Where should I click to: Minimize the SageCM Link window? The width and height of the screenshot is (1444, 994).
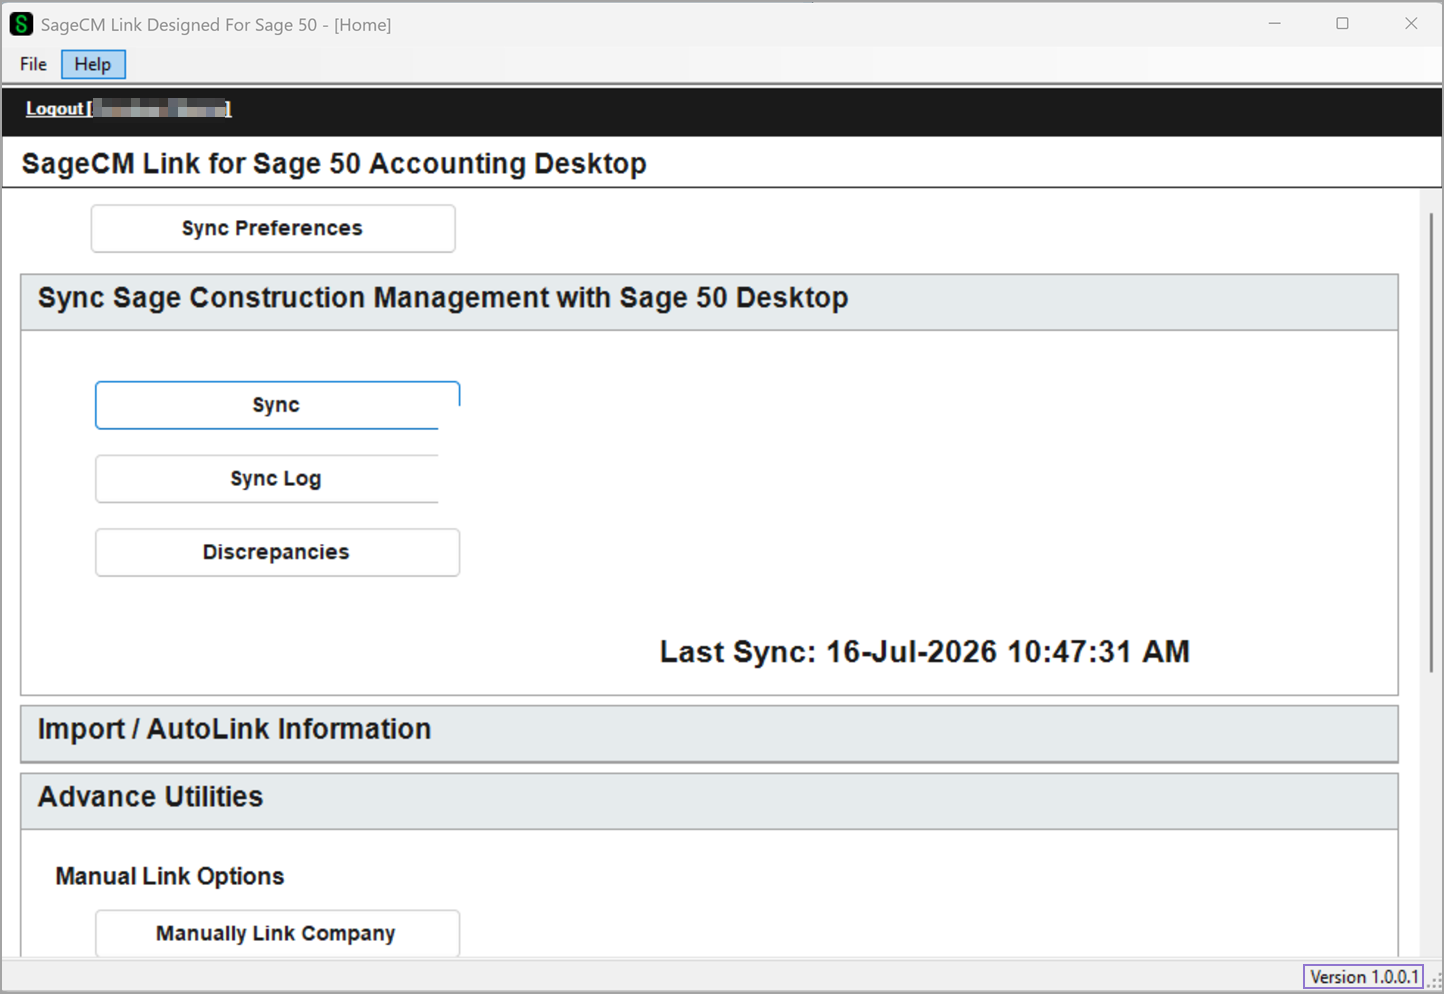[x=1275, y=23]
